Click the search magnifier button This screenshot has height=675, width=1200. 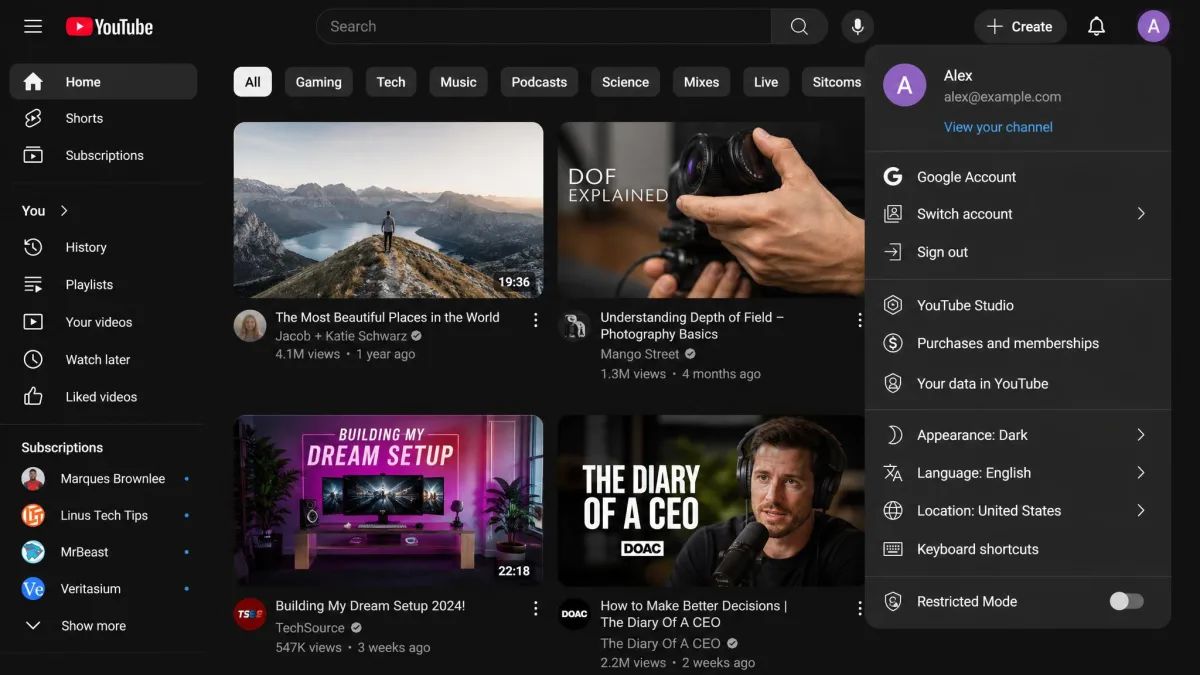pos(799,27)
